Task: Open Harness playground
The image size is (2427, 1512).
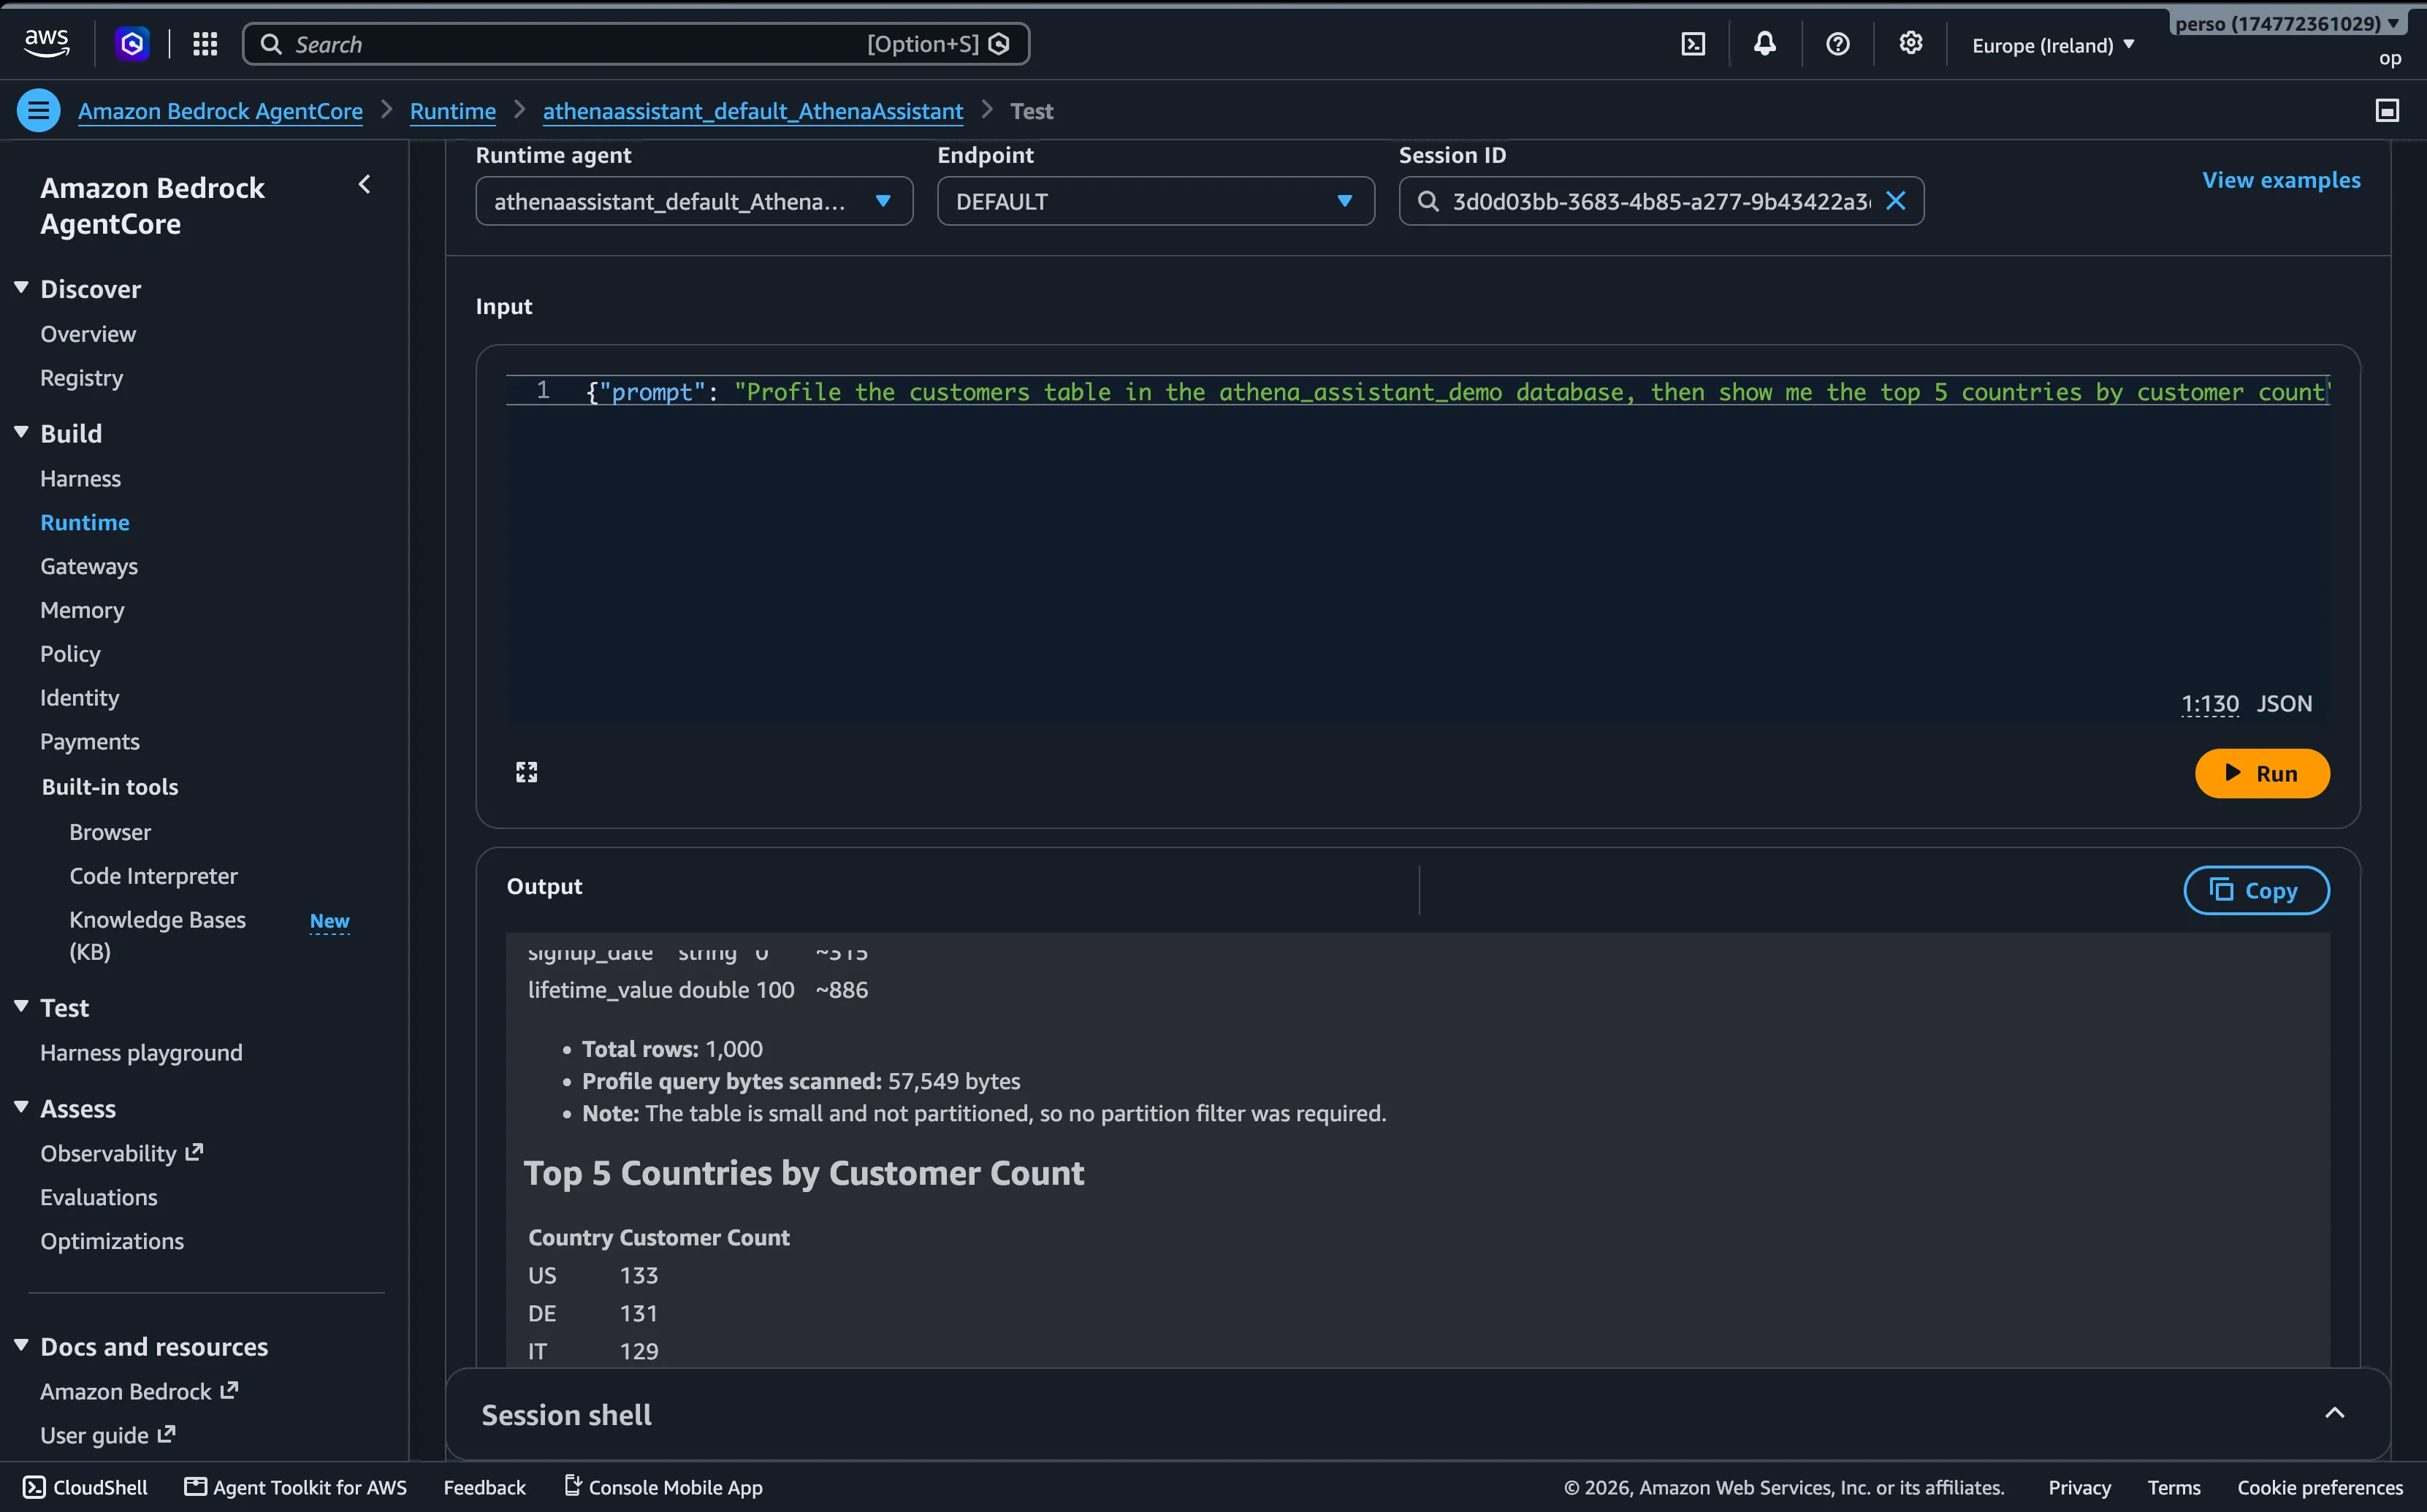Action: (141, 1053)
